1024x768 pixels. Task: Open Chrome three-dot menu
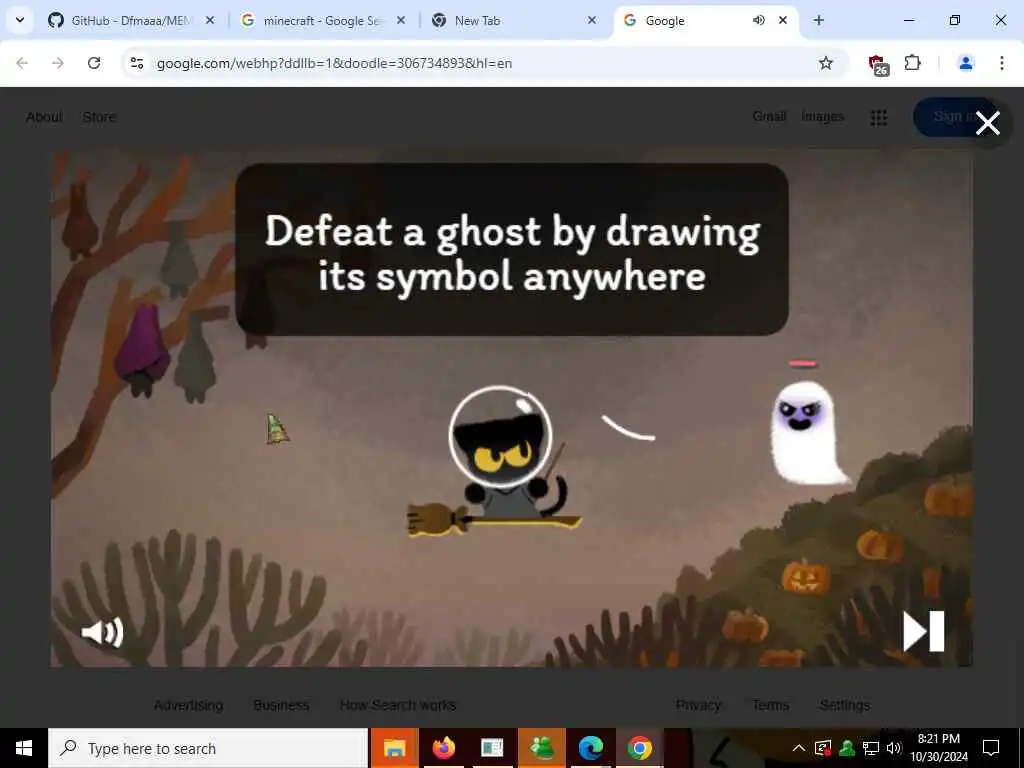(x=1001, y=63)
